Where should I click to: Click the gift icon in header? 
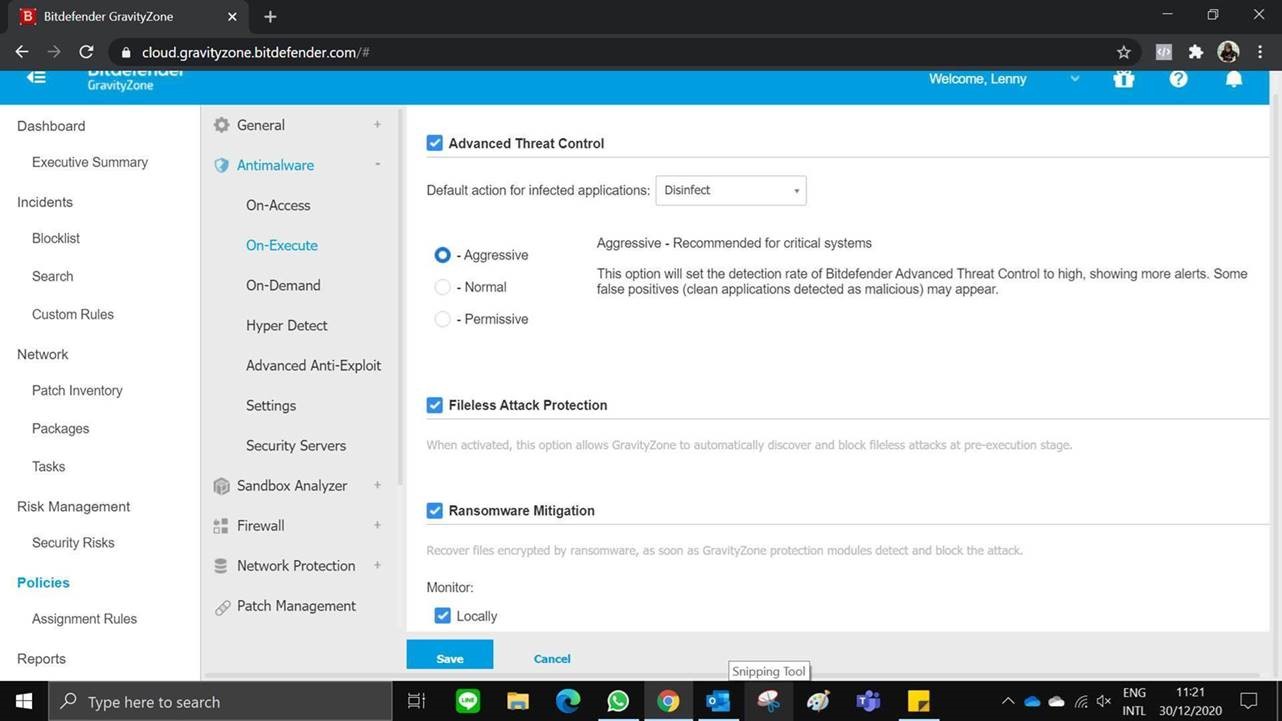(1124, 79)
